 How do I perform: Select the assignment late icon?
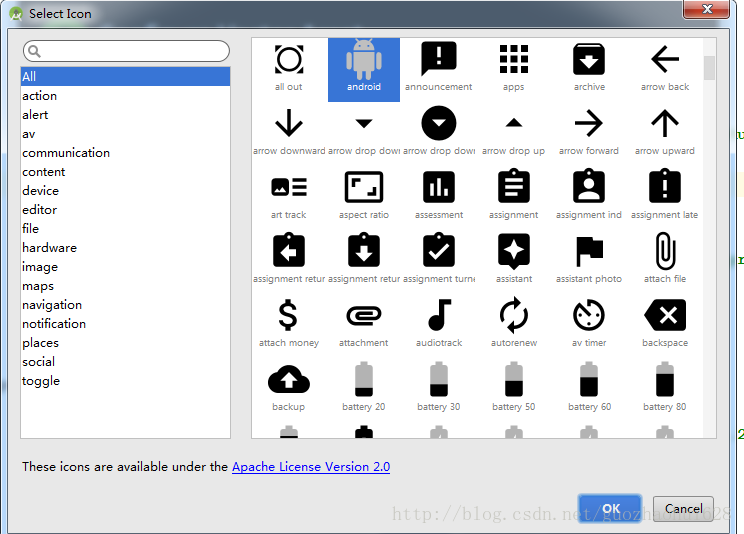point(665,186)
